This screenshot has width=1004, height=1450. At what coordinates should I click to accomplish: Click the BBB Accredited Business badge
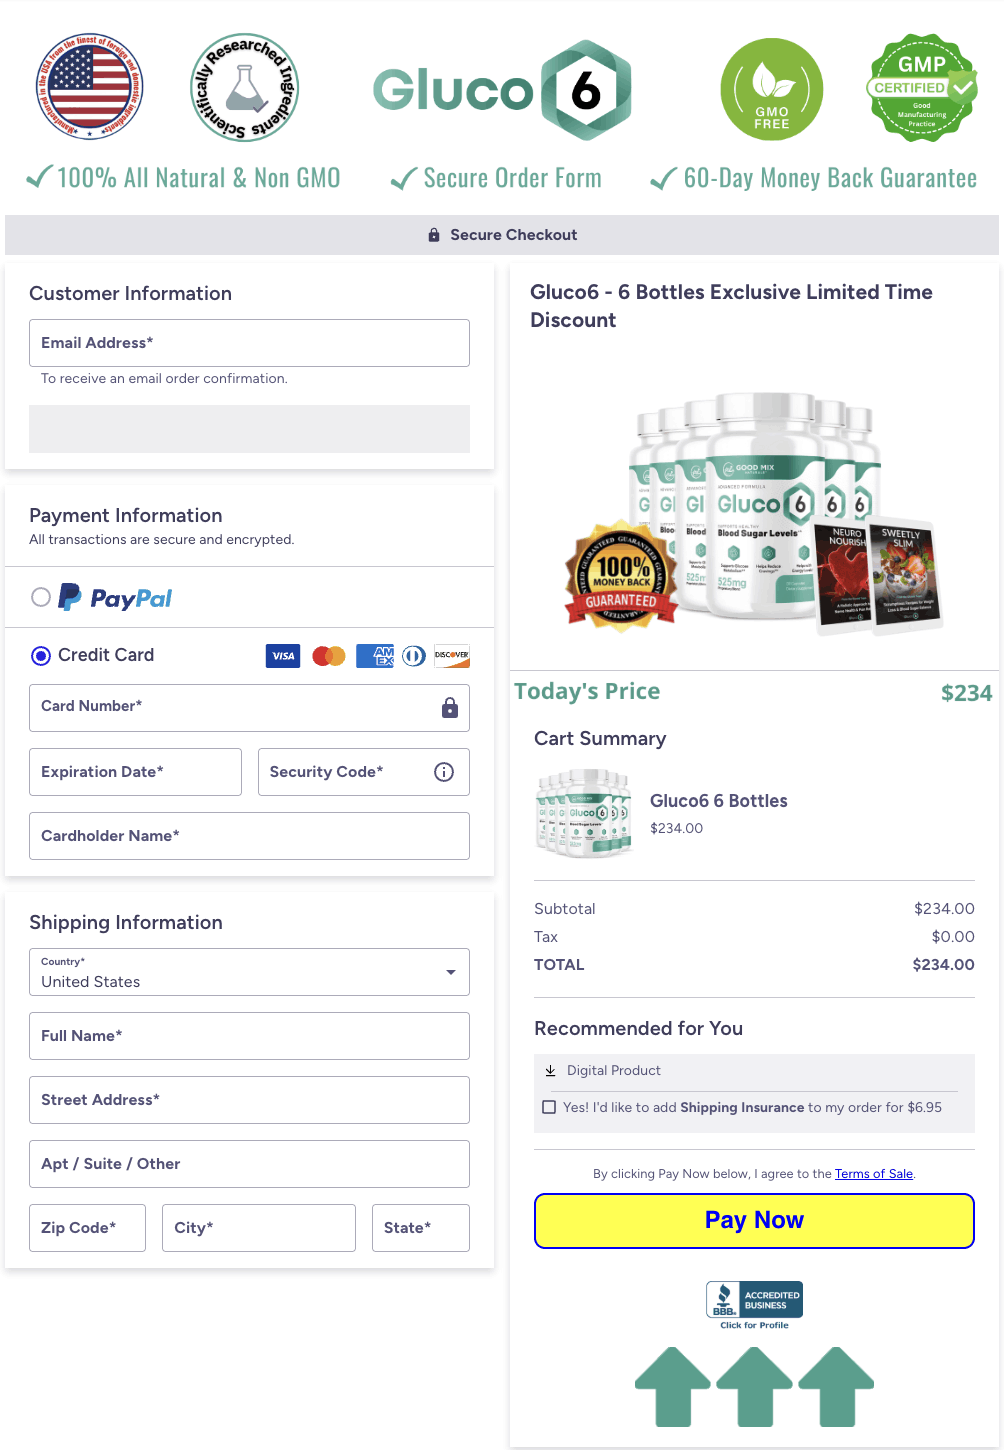[753, 1299]
